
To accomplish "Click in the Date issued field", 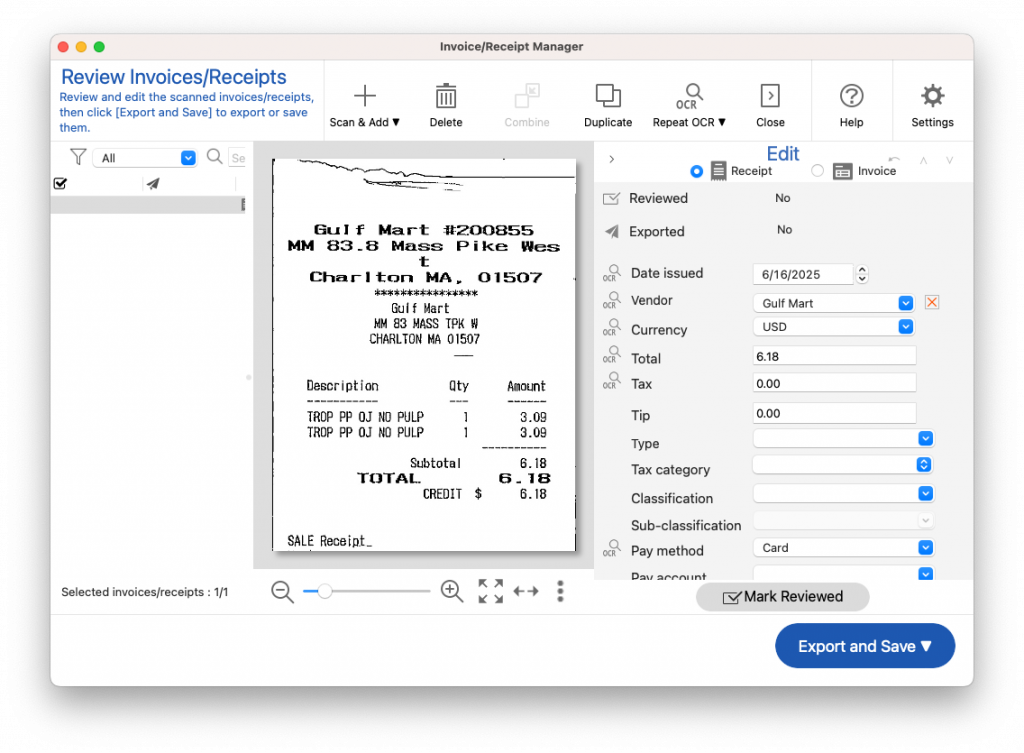I will [x=803, y=274].
